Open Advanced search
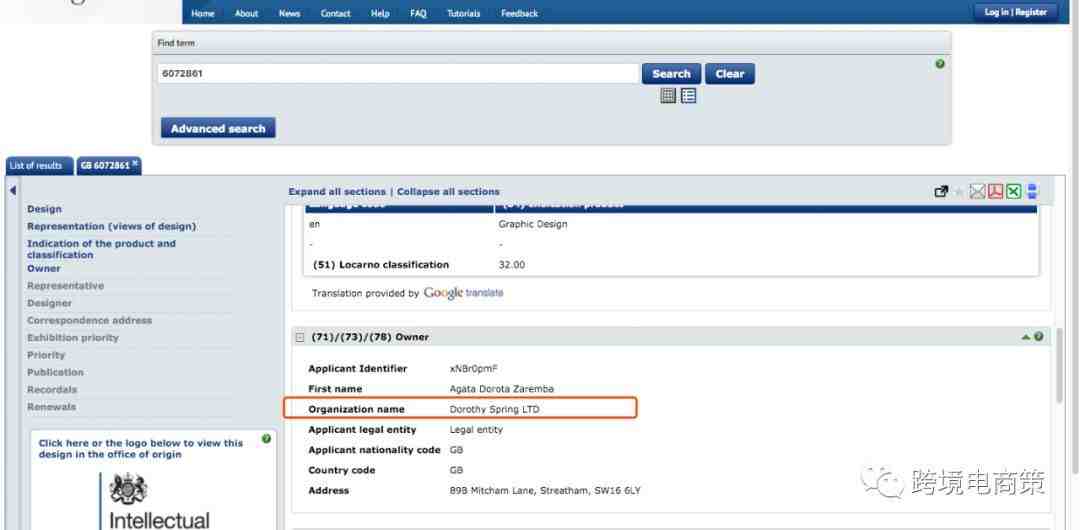This screenshot has height=530, width=1080. click(x=218, y=128)
